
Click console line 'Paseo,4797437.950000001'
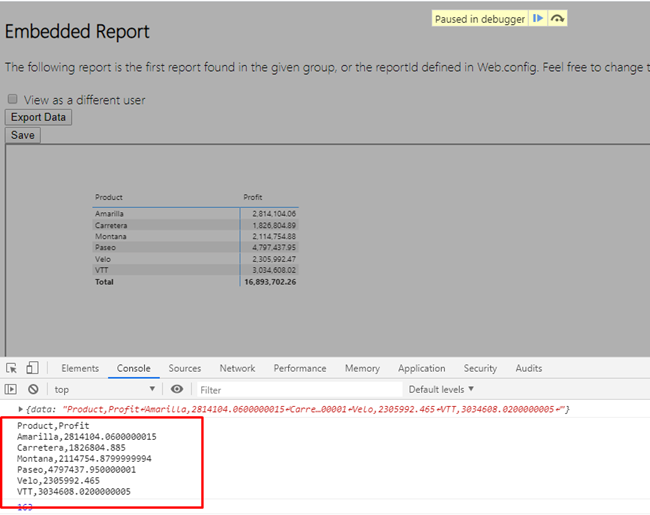point(76,470)
